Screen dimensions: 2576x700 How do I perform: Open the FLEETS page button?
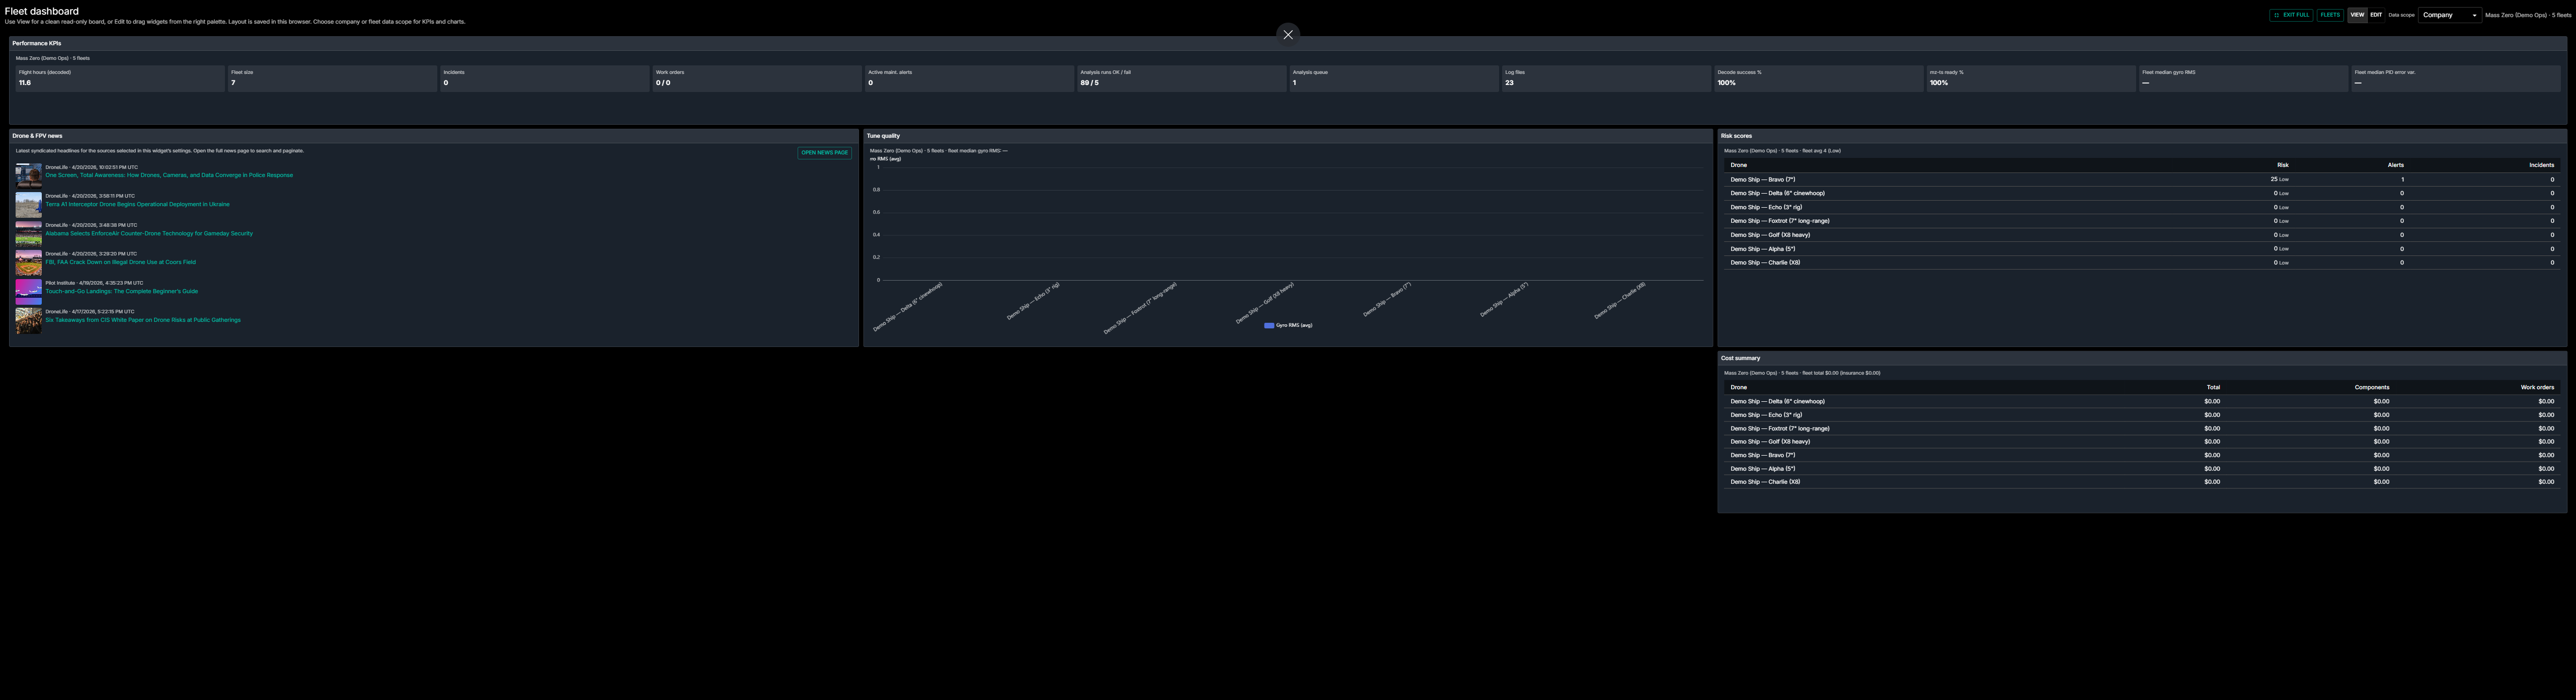[2330, 15]
